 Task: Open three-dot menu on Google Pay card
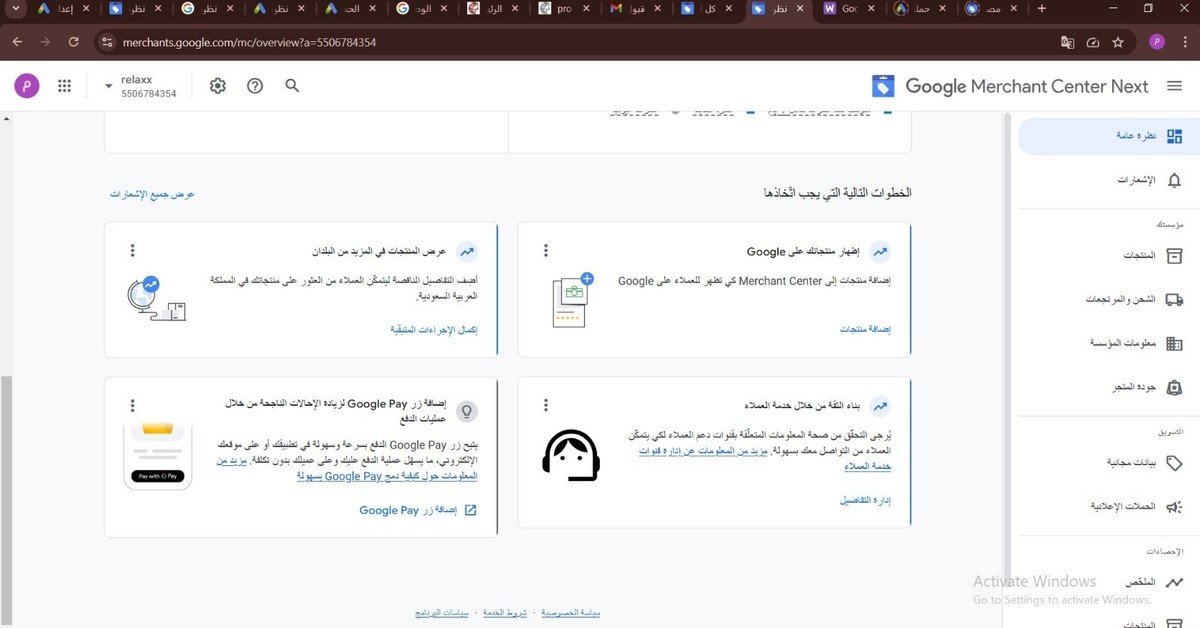pos(132,405)
